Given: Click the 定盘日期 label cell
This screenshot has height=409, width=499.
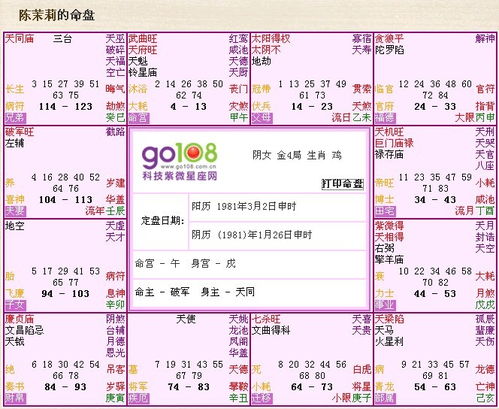Looking at the screenshot, I should click(161, 221).
